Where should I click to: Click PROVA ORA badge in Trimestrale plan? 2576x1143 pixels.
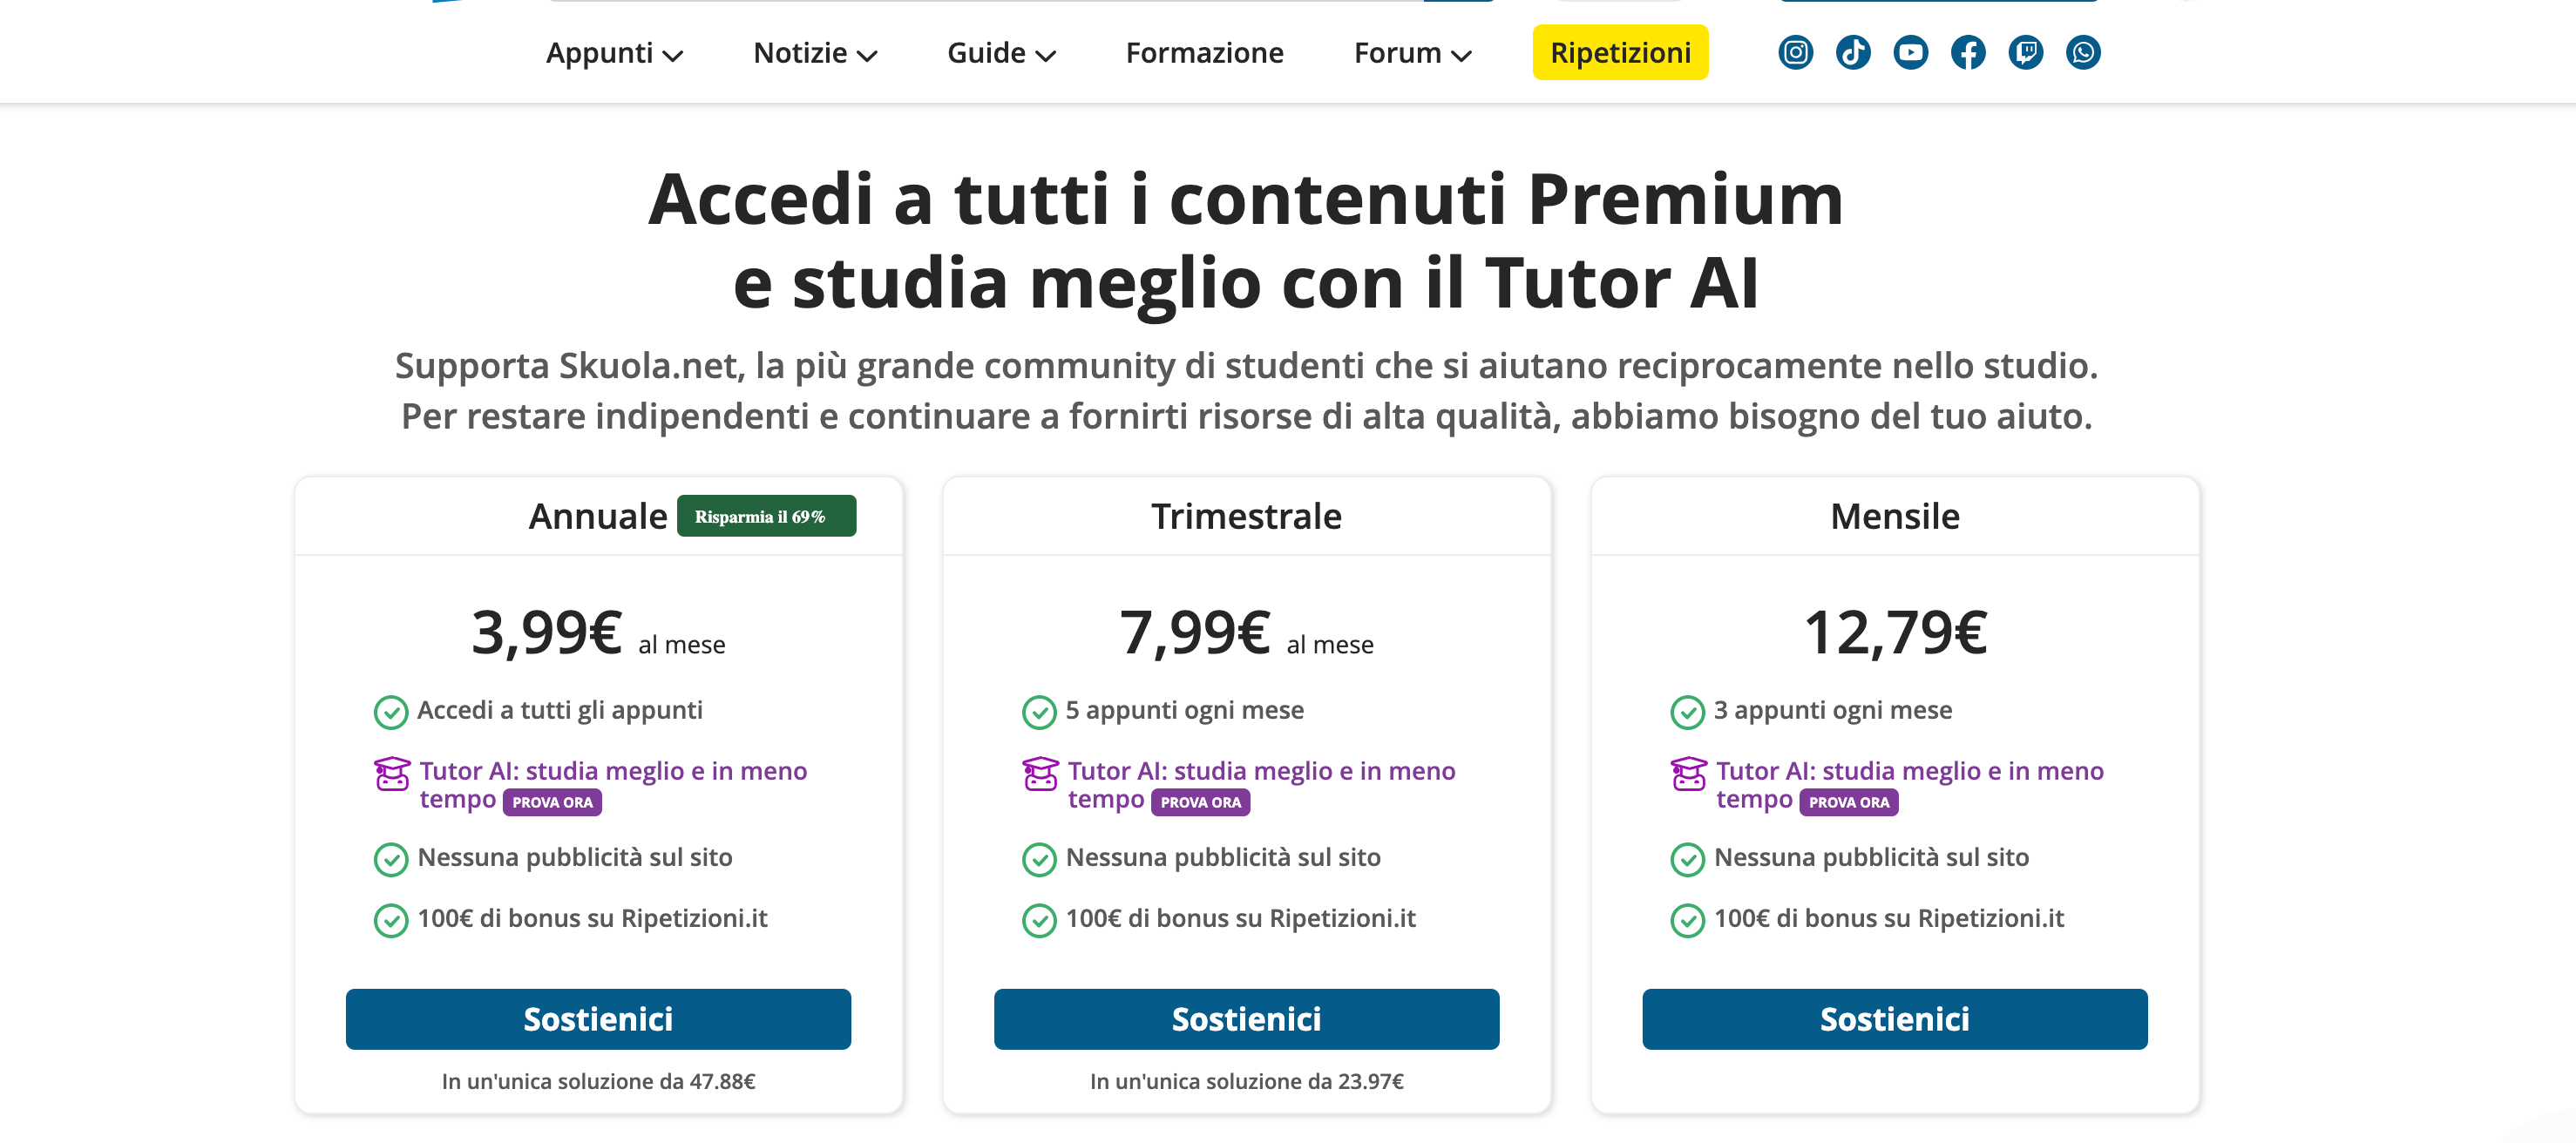pyautogui.click(x=1200, y=802)
